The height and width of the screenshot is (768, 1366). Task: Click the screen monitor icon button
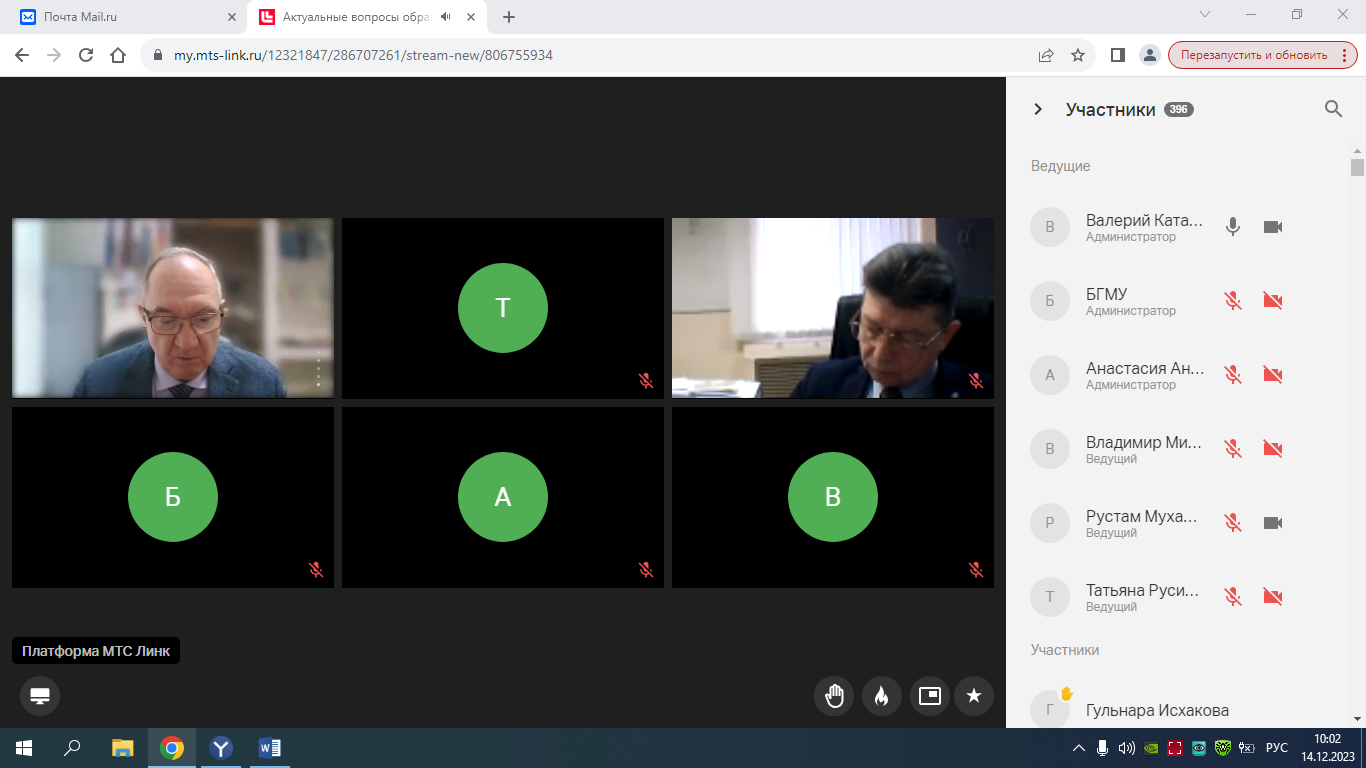(40, 696)
